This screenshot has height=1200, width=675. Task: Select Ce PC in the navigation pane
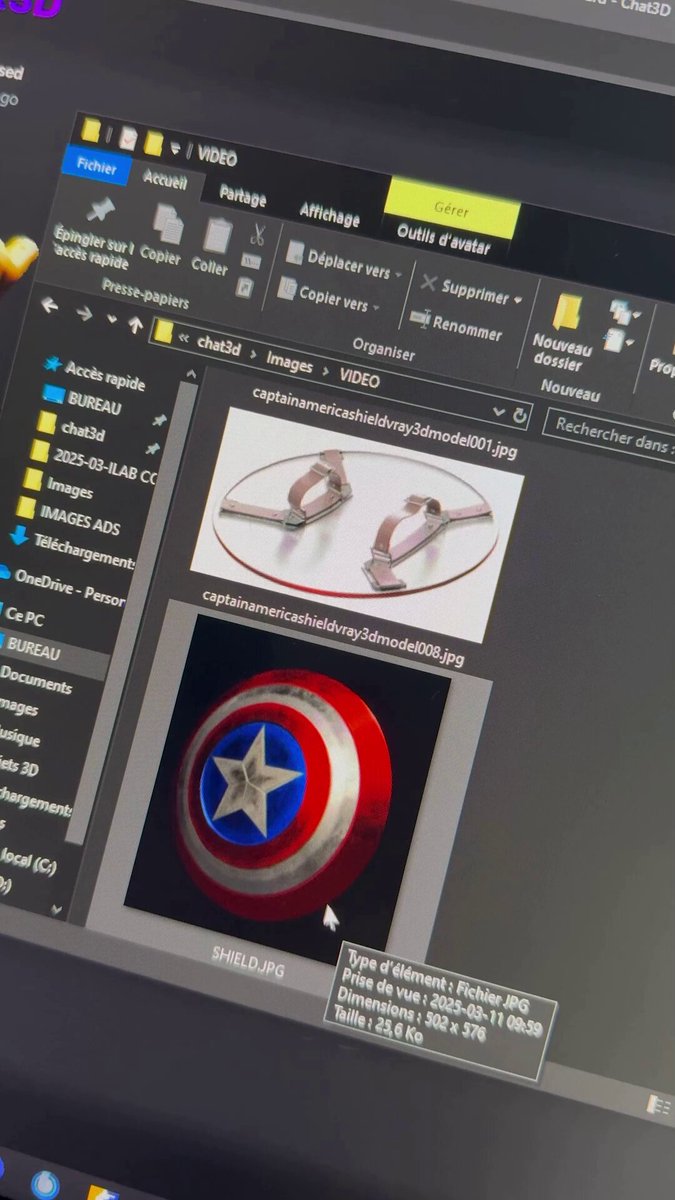click(23, 616)
